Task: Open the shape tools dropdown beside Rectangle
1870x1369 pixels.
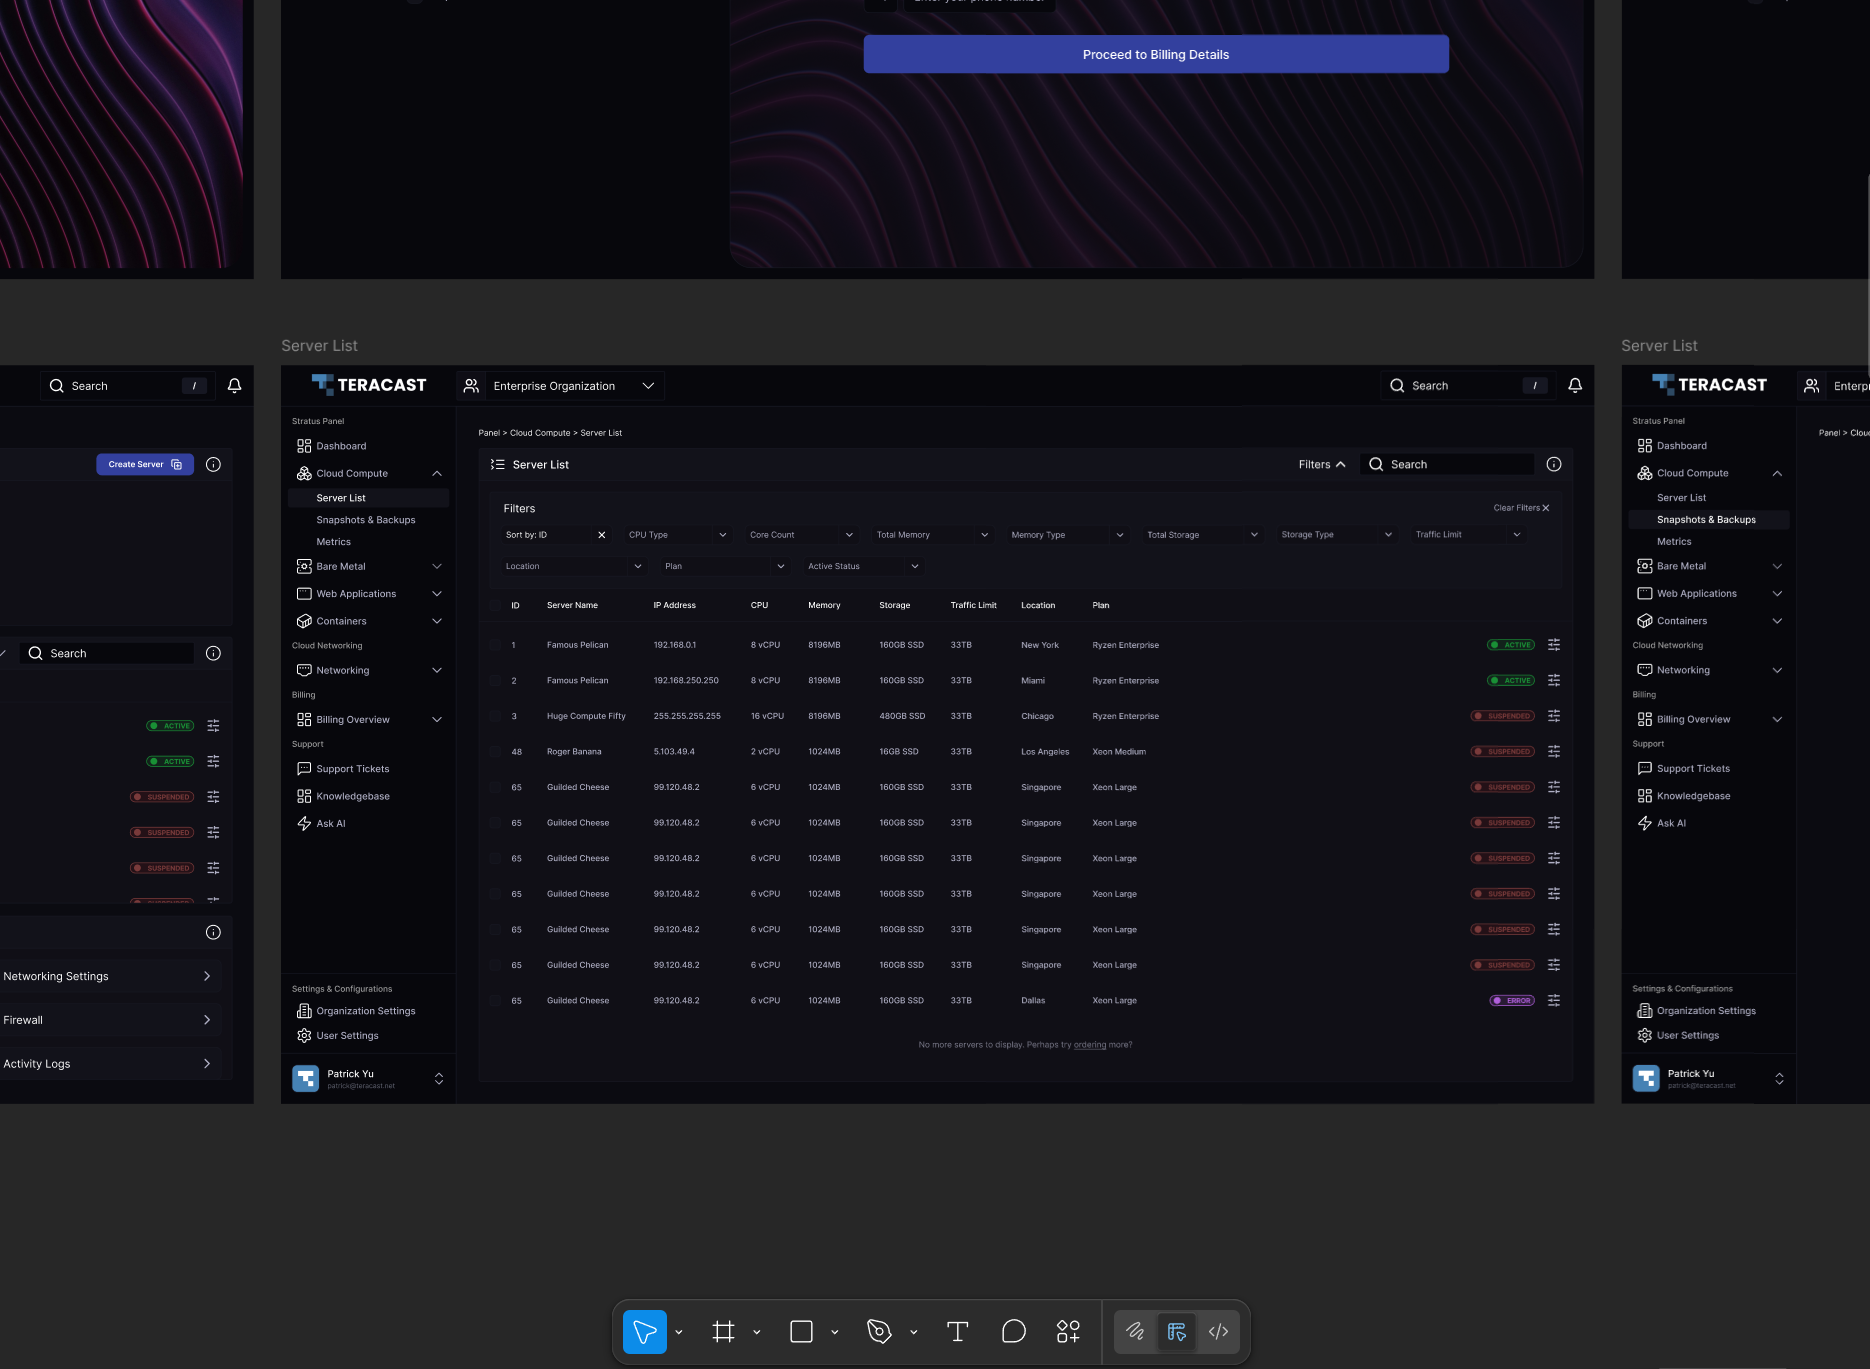Action: [835, 1332]
